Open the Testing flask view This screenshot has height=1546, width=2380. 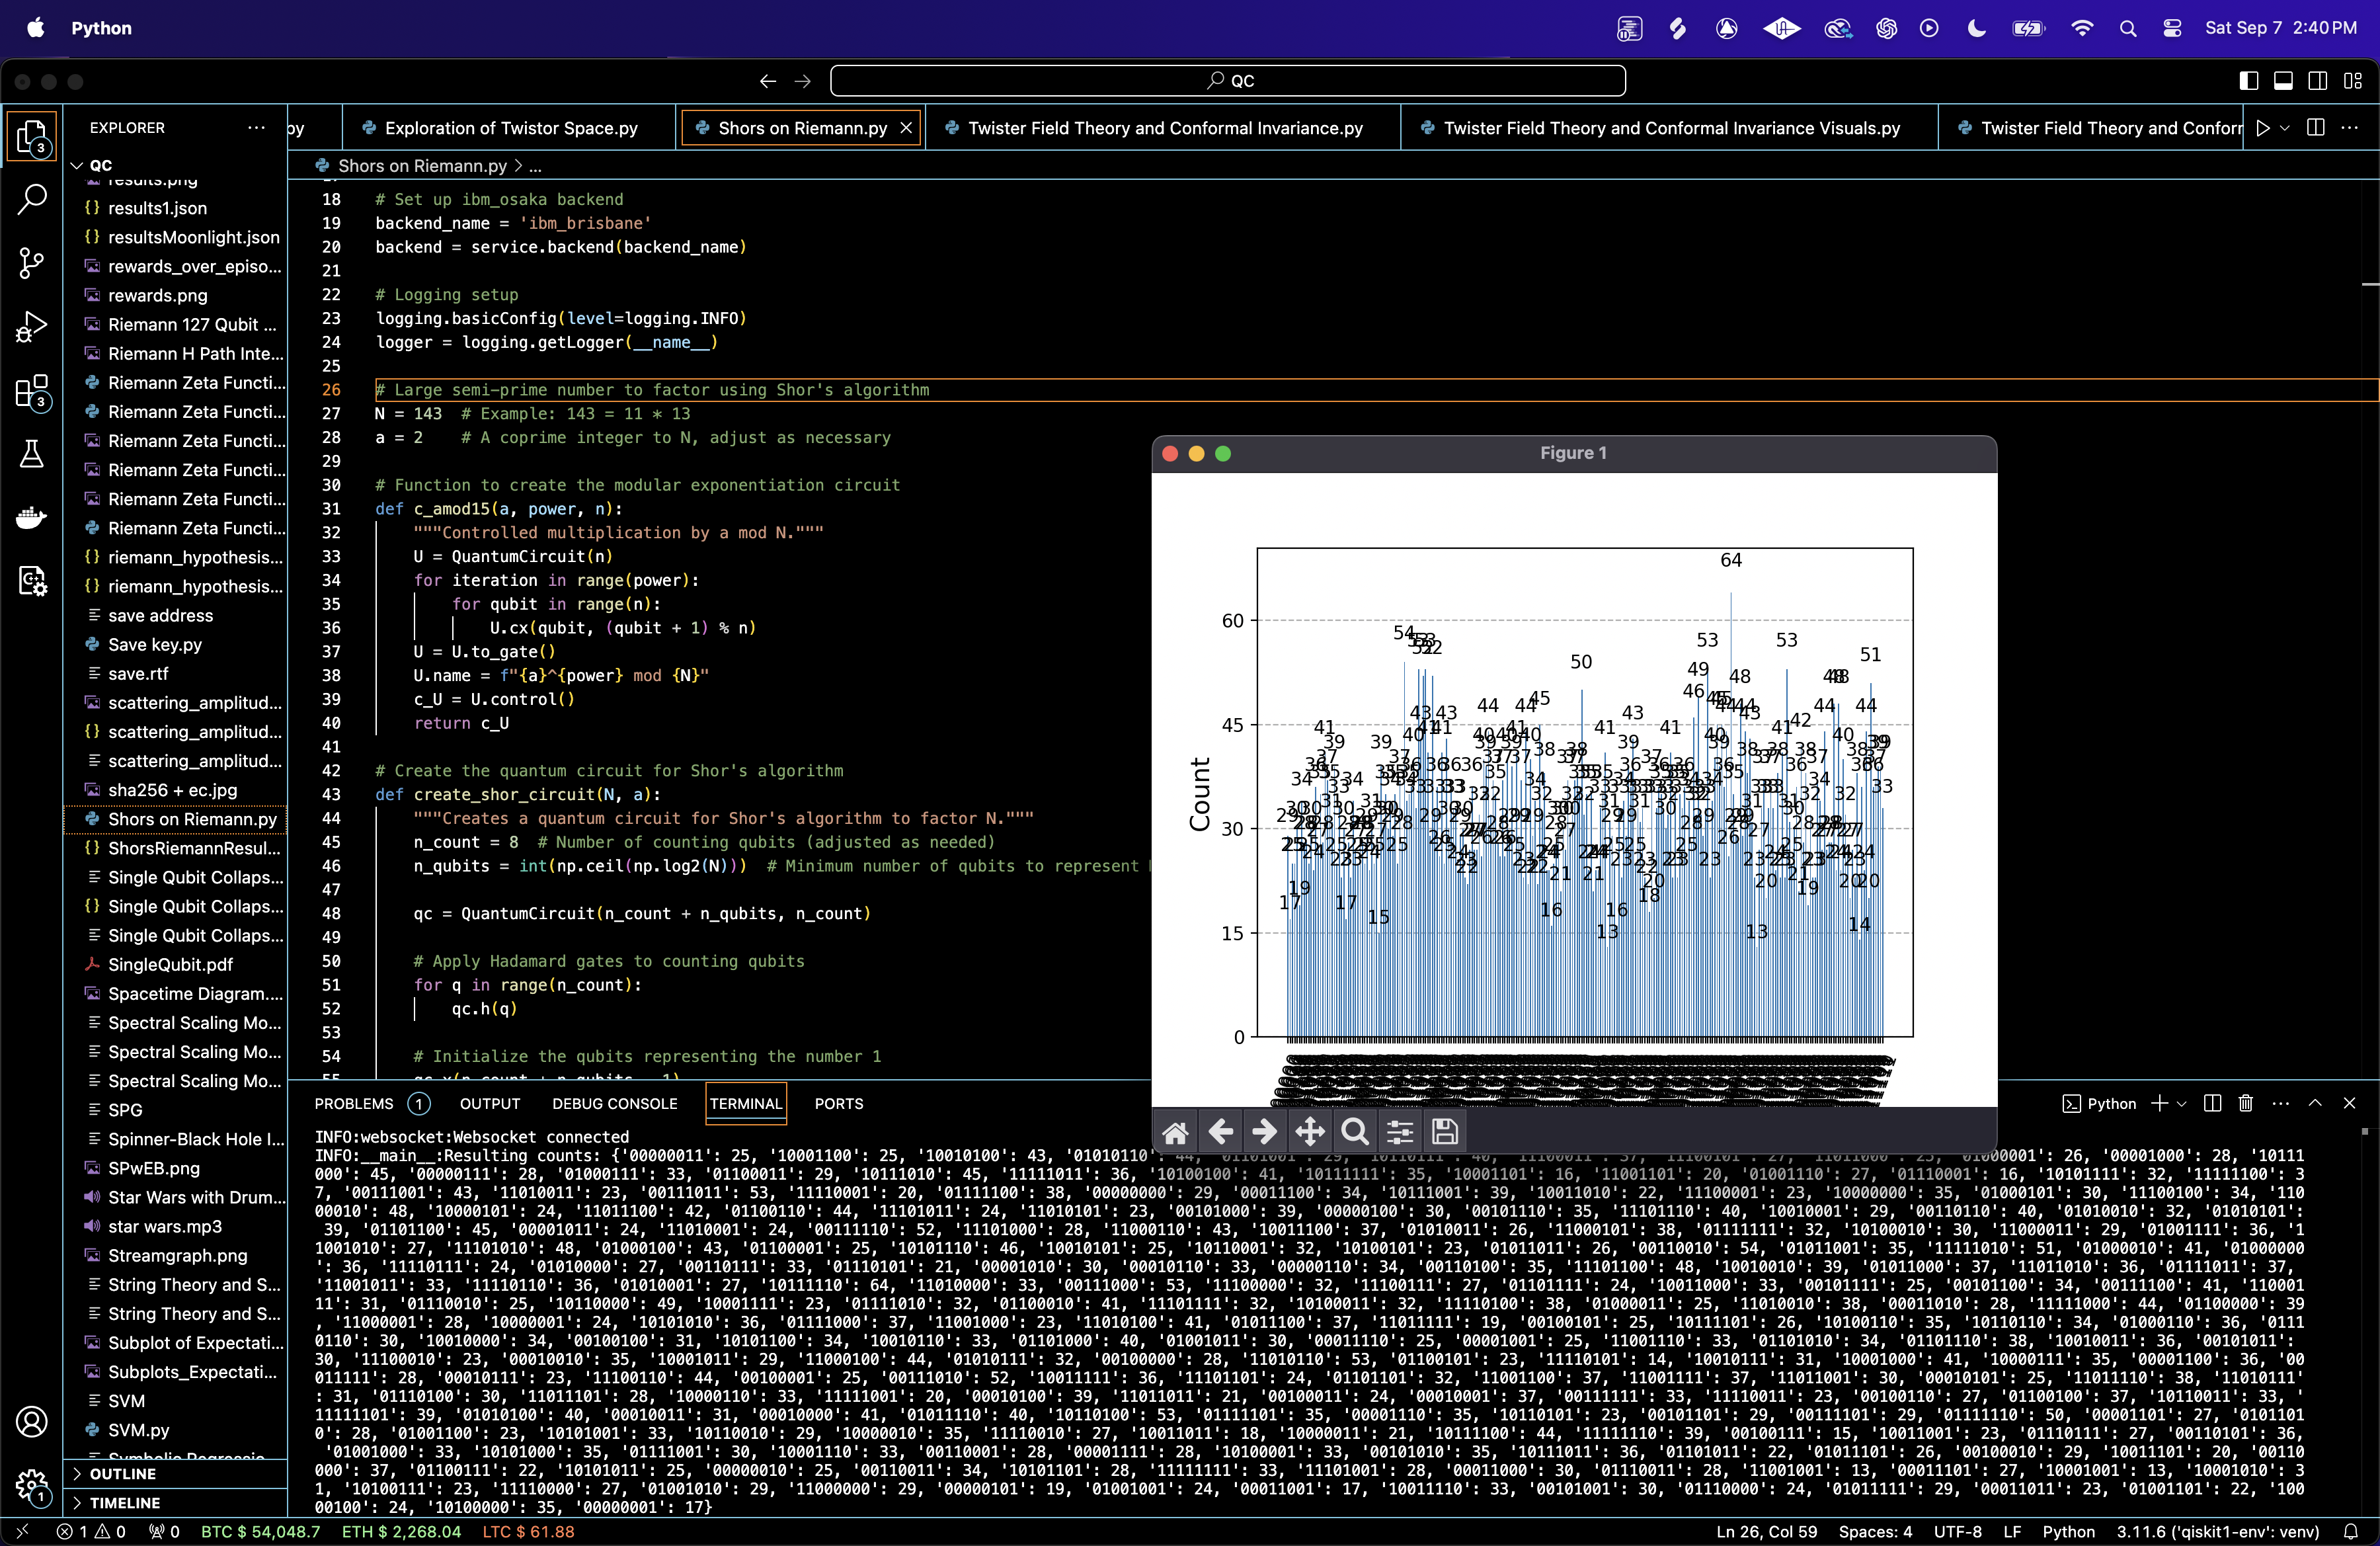(x=32, y=454)
